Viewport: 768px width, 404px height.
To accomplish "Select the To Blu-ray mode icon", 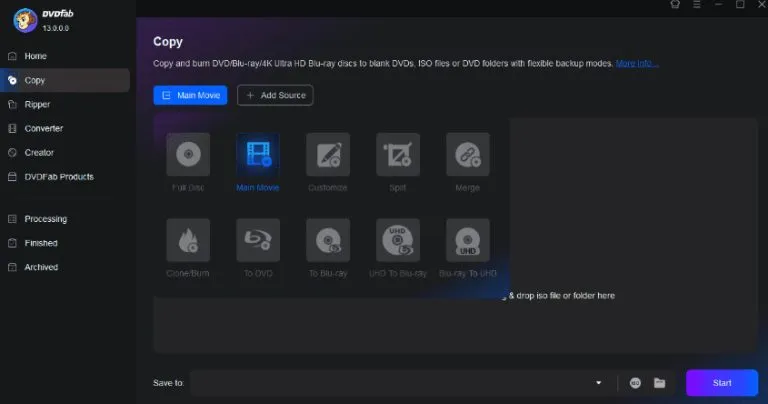I will tap(328, 240).
